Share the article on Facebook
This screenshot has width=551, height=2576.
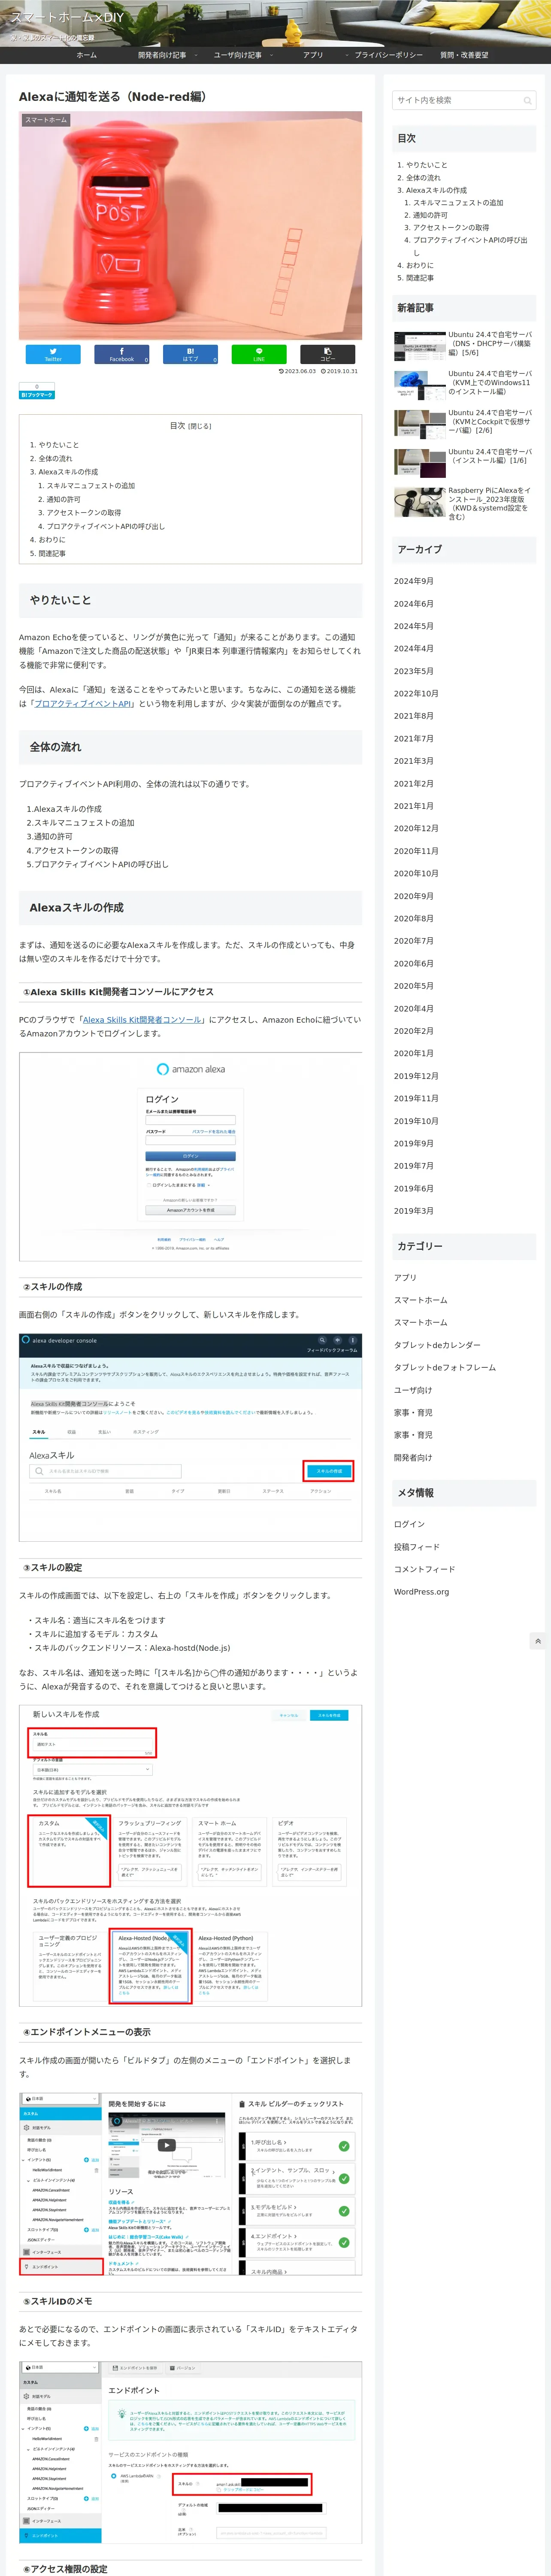122,354
